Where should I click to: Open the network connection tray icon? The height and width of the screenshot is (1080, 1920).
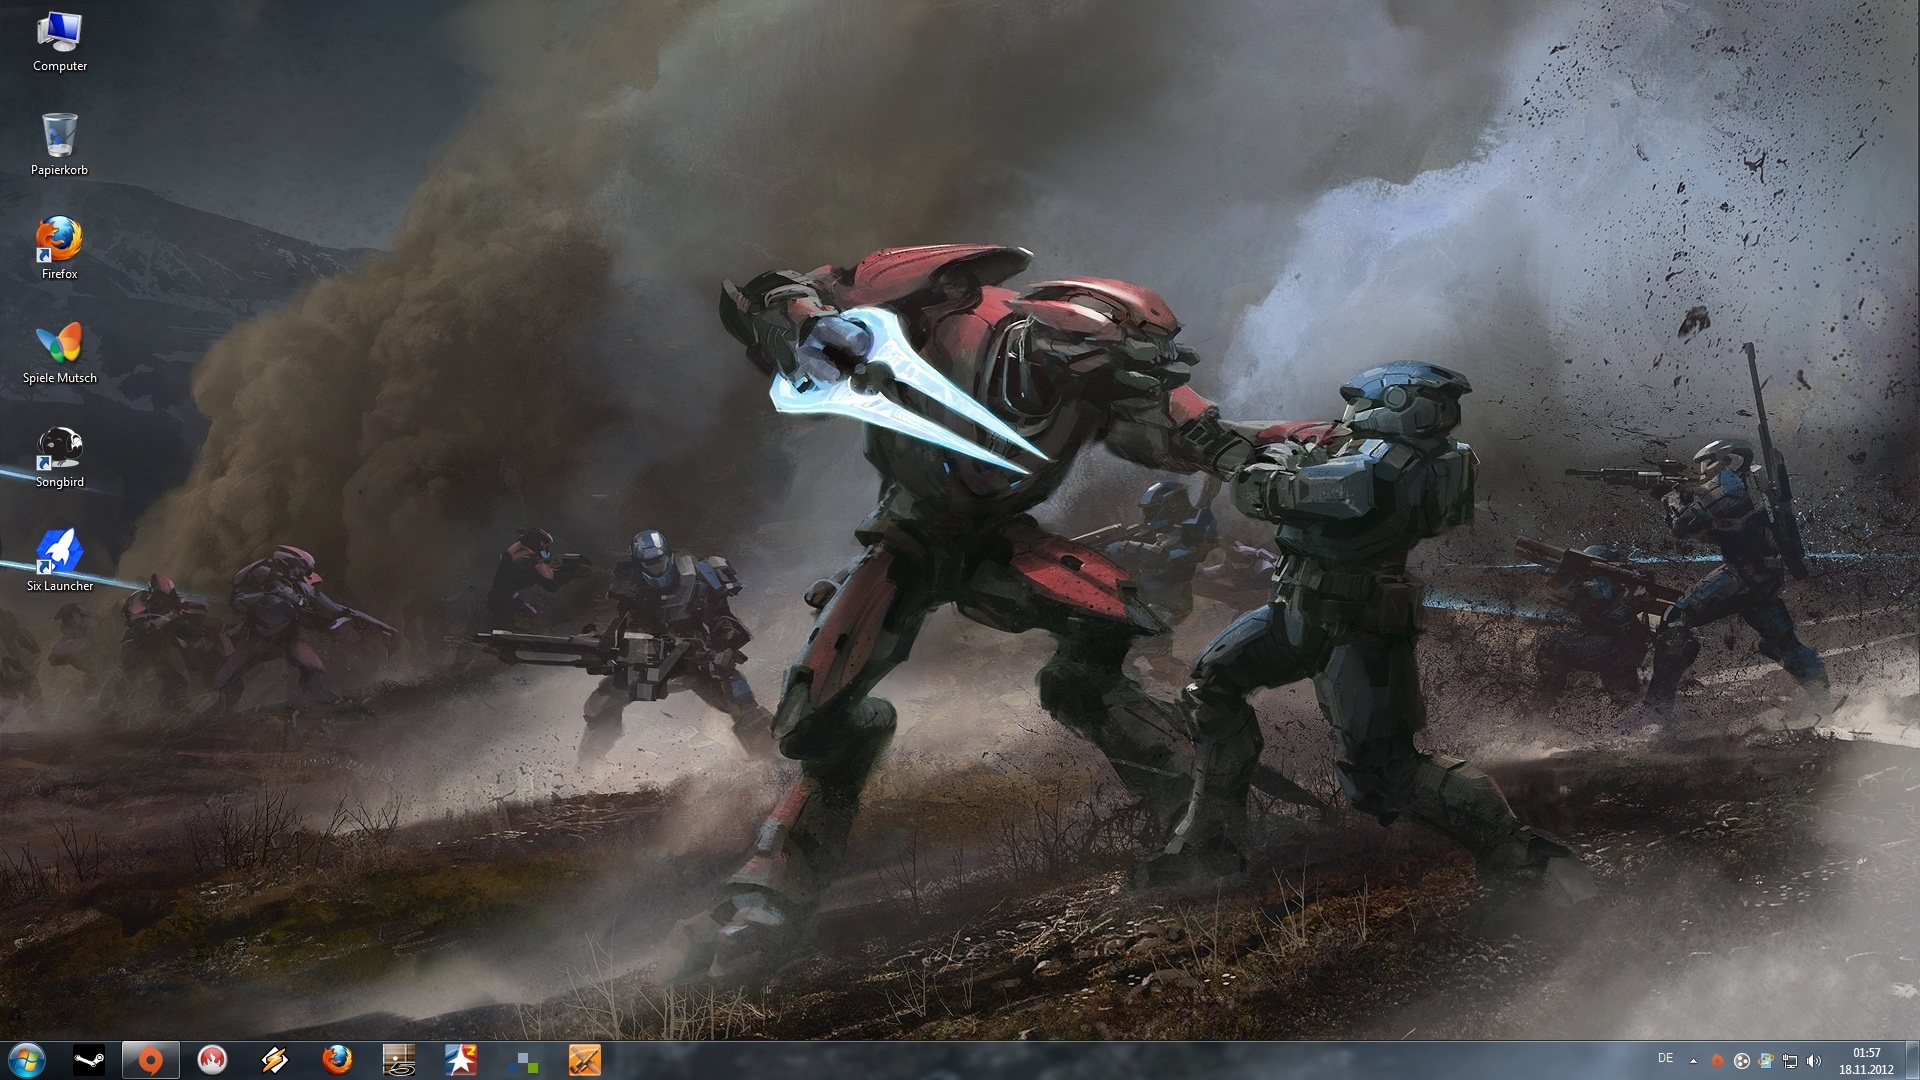tap(1790, 1061)
